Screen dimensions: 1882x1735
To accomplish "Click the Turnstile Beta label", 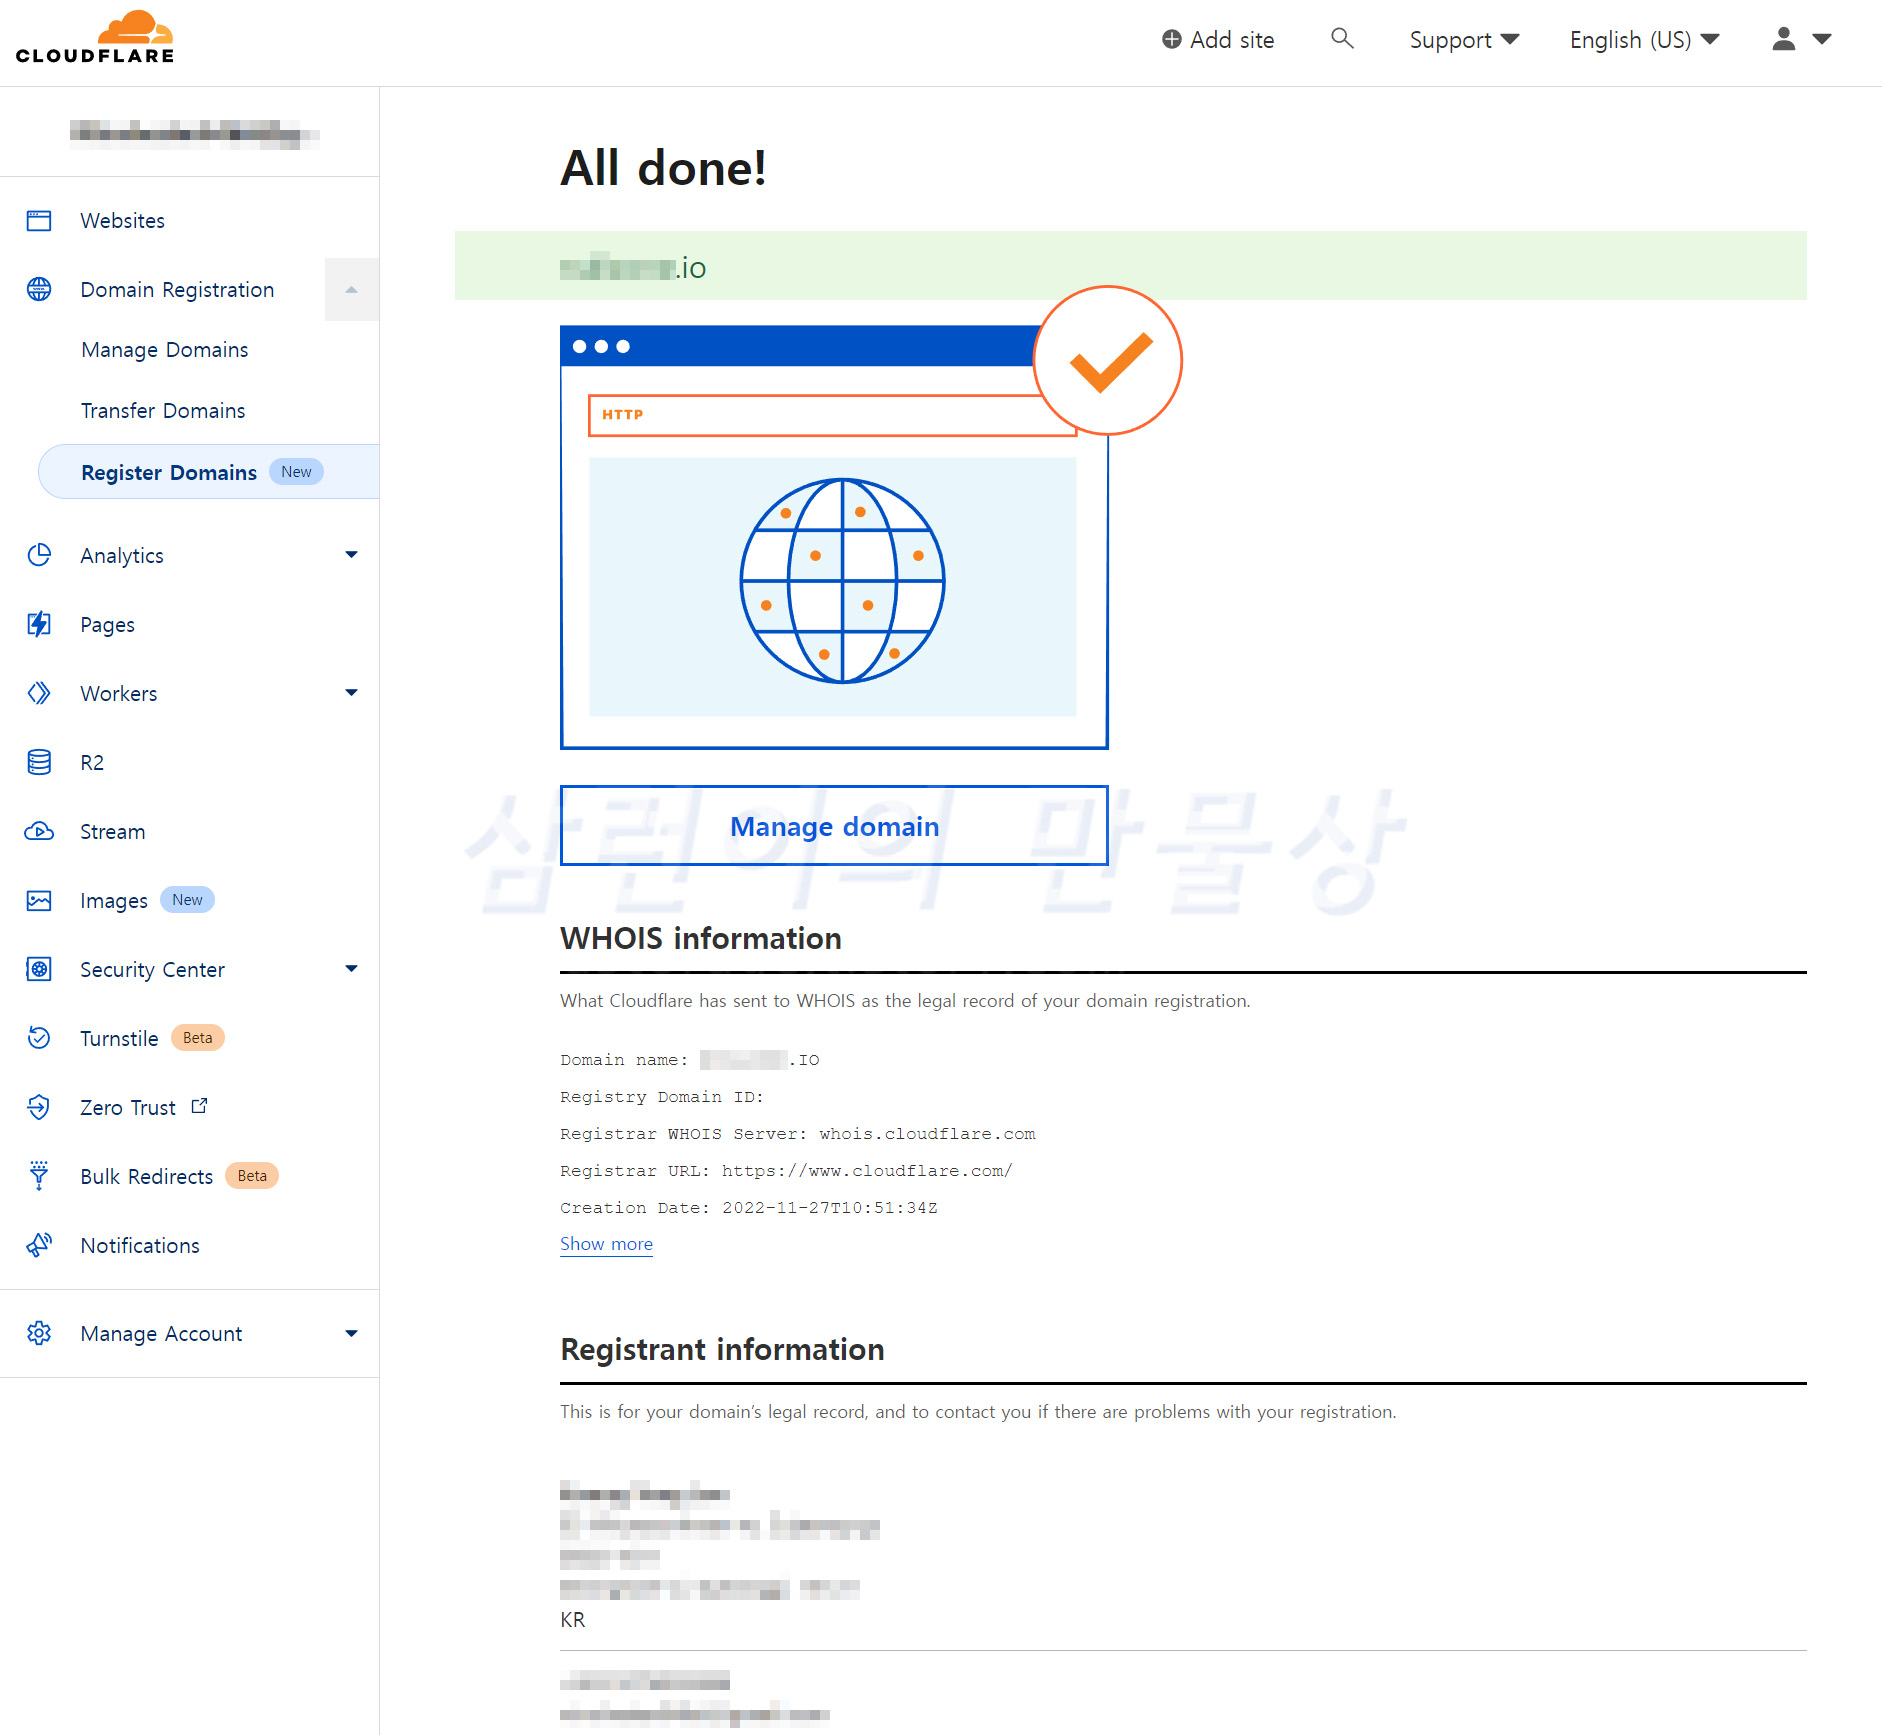I will coord(198,1038).
